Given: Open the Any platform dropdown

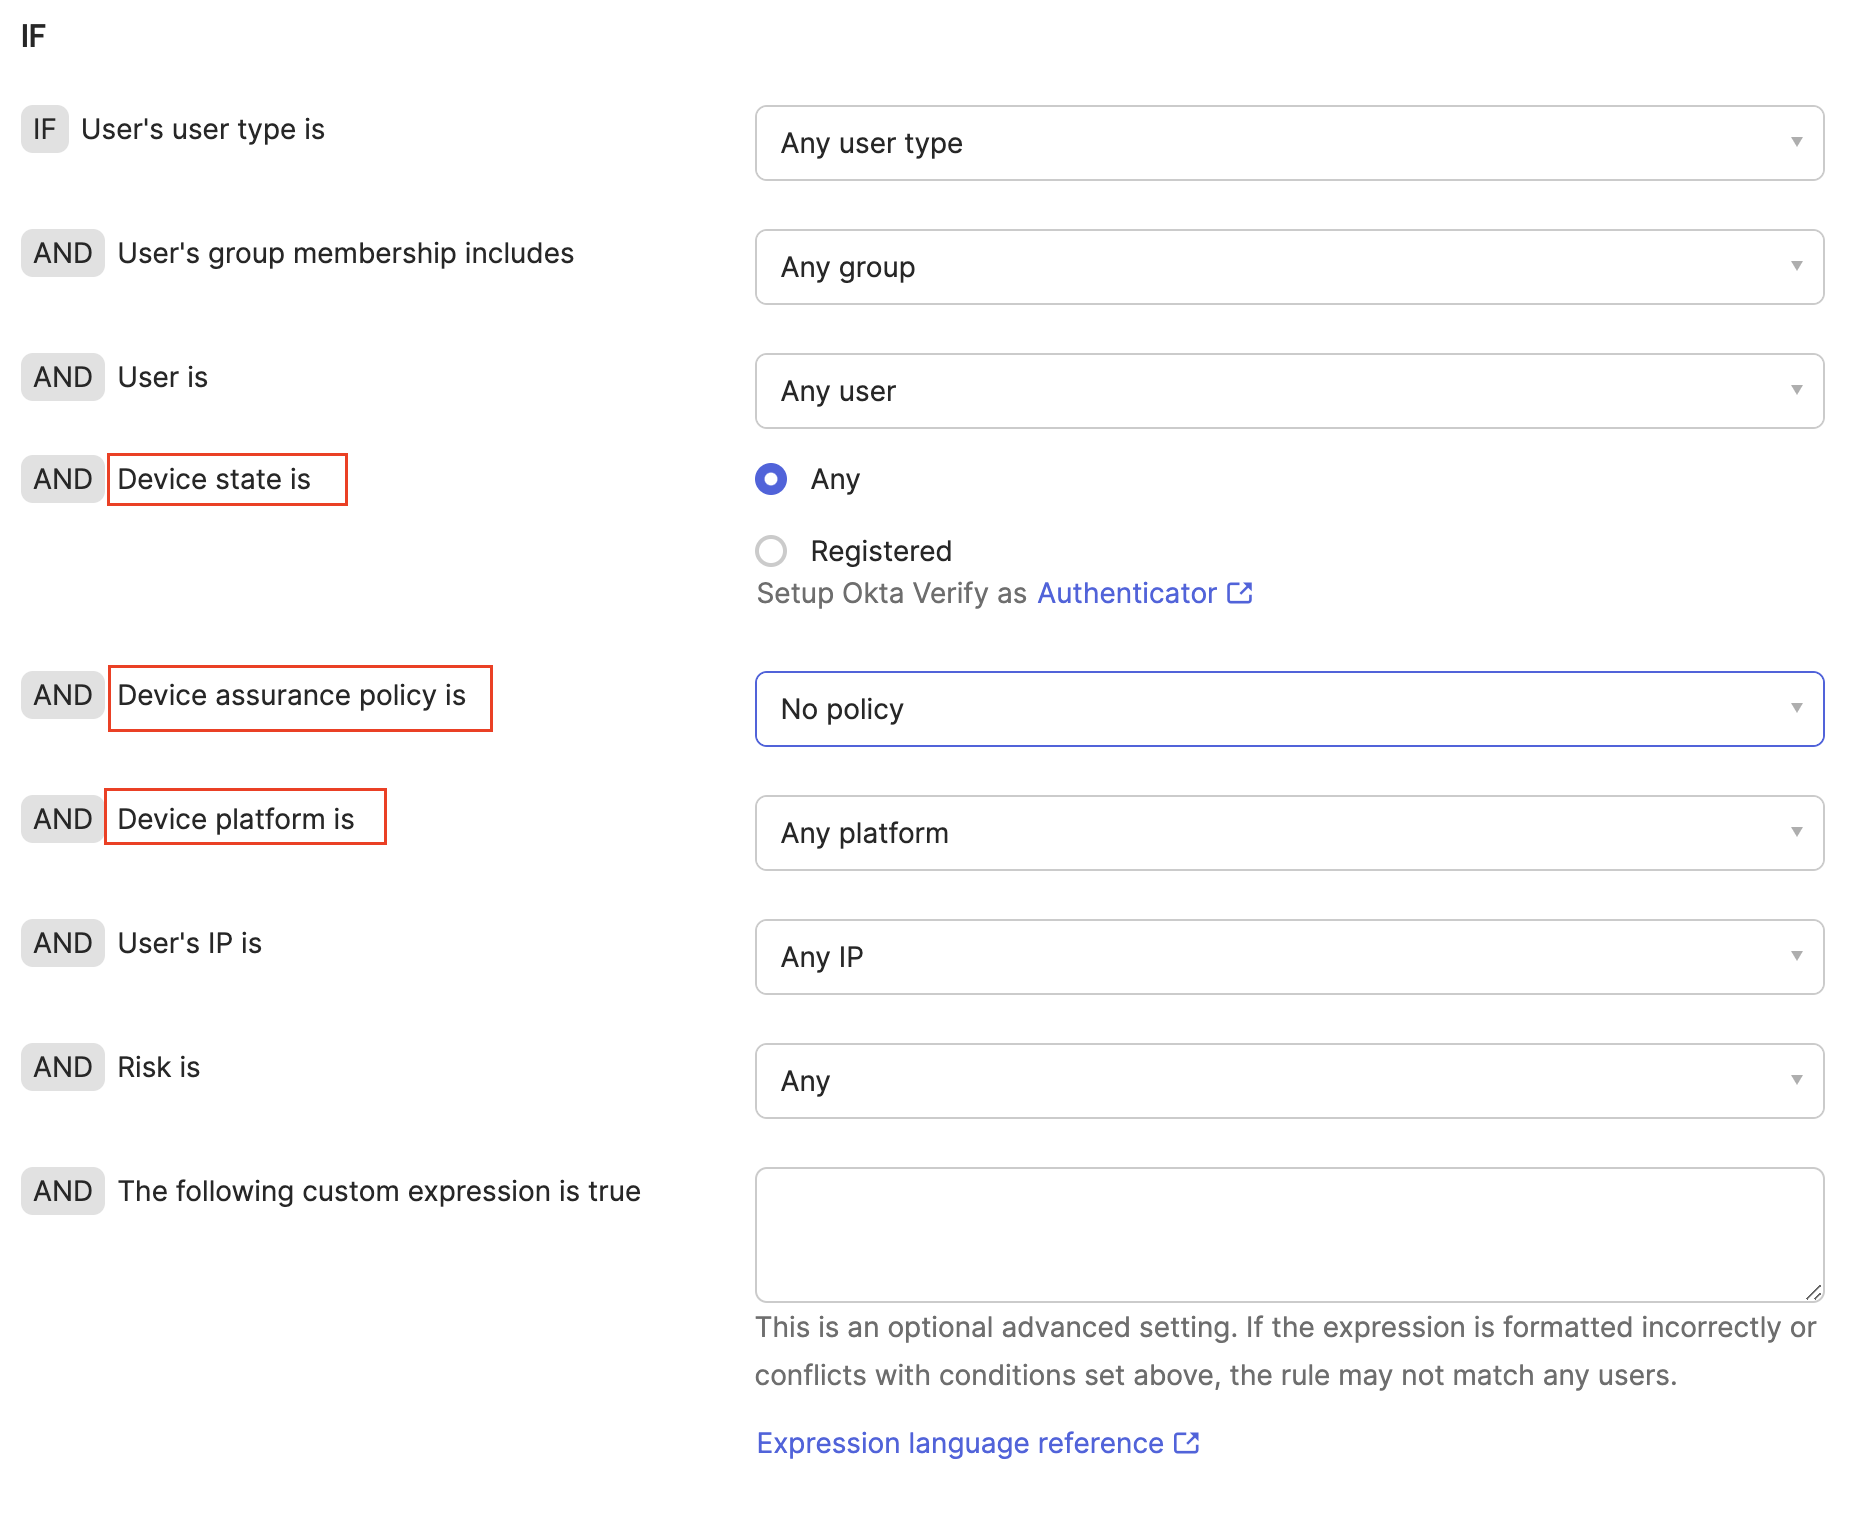Looking at the screenshot, I should [1290, 833].
